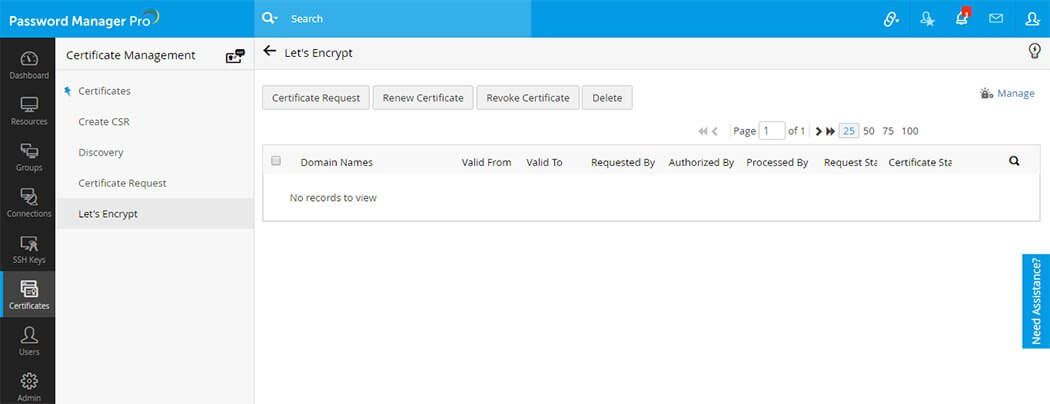Open the table column search magnifier
Image resolution: width=1050 pixels, height=404 pixels.
pos(1014,161)
